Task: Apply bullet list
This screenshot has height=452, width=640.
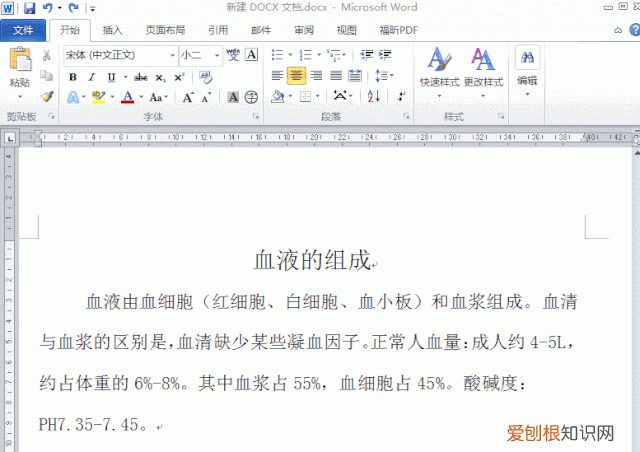Action: click(277, 55)
